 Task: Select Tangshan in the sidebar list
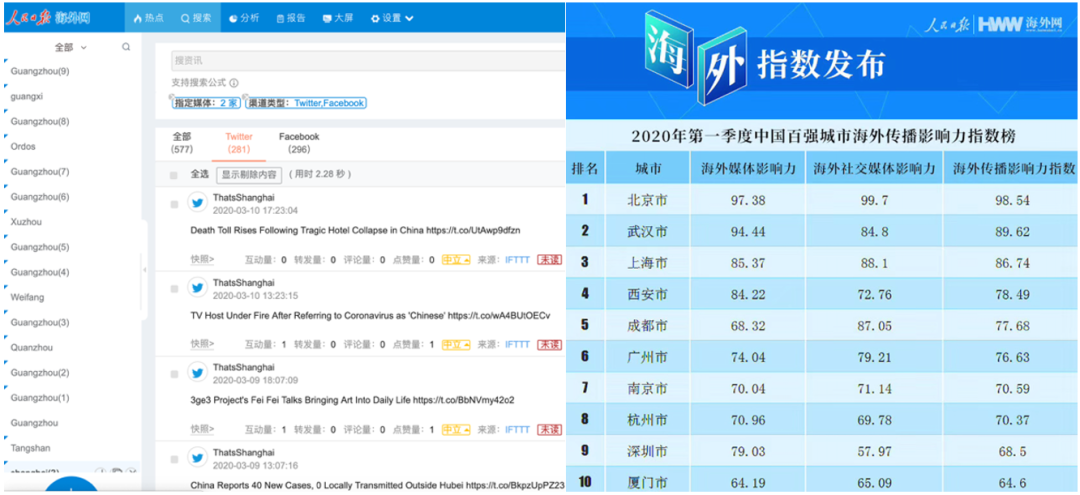pyautogui.click(x=30, y=448)
